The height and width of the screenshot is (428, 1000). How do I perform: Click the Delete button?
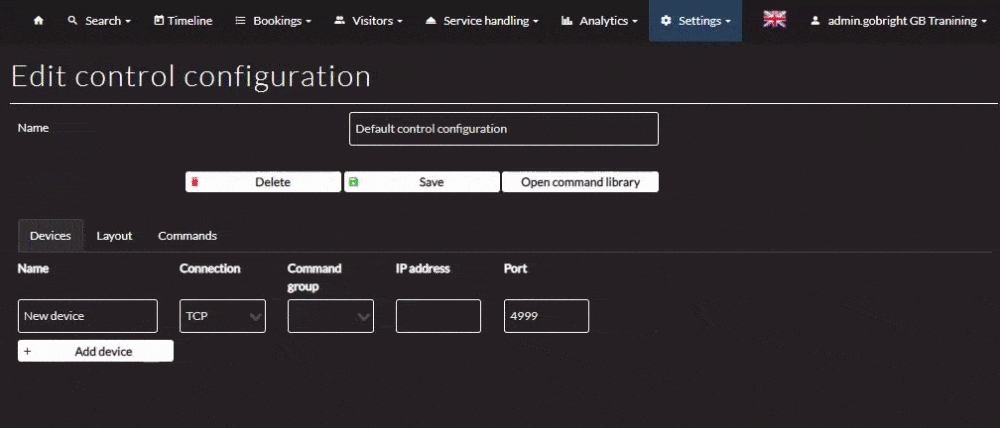click(263, 182)
